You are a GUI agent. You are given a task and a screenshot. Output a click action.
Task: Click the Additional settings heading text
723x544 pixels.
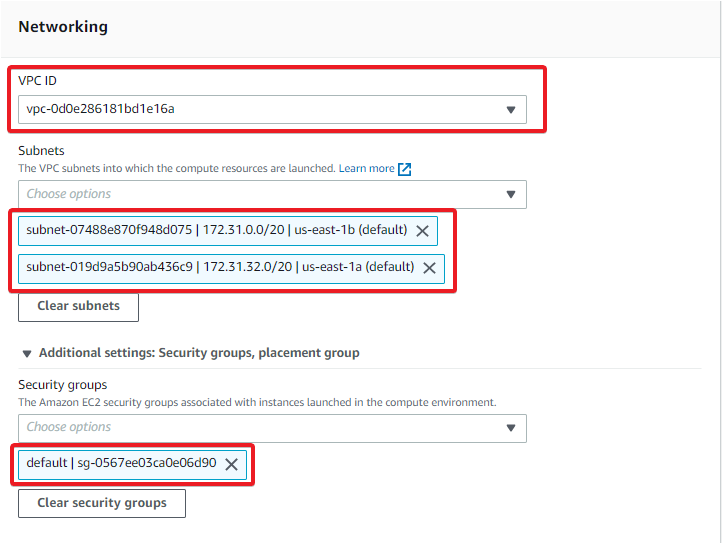pyautogui.click(x=199, y=353)
